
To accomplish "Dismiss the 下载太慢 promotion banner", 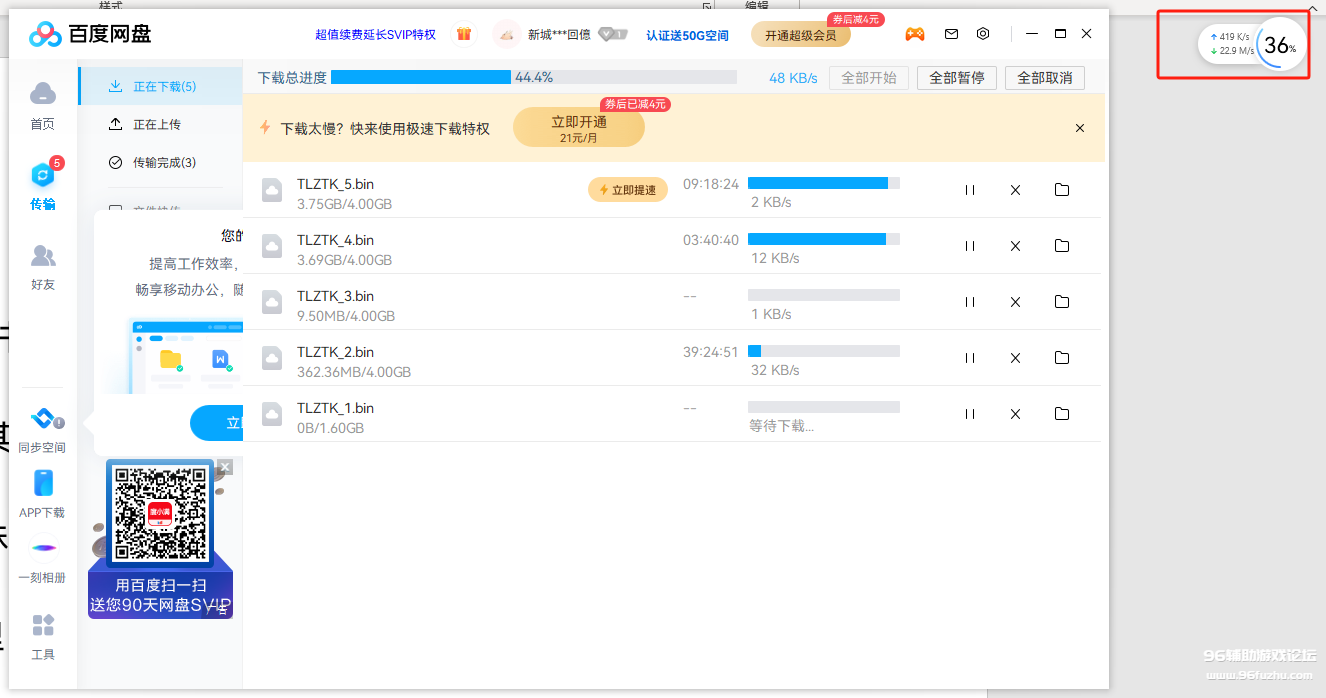I will 1080,128.
